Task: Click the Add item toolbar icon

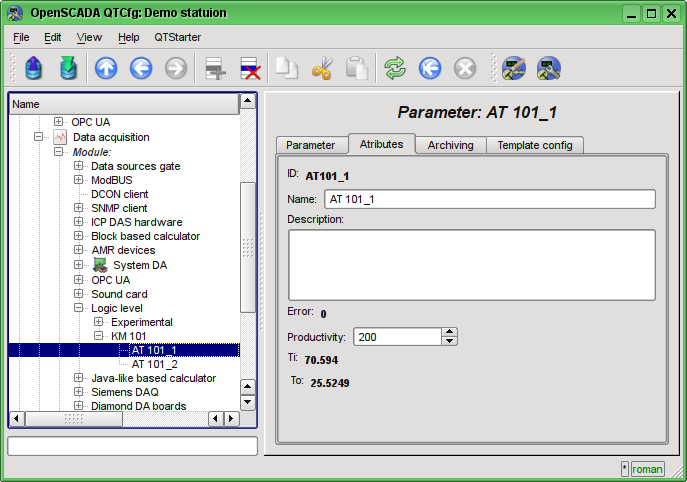Action: pos(215,68)
